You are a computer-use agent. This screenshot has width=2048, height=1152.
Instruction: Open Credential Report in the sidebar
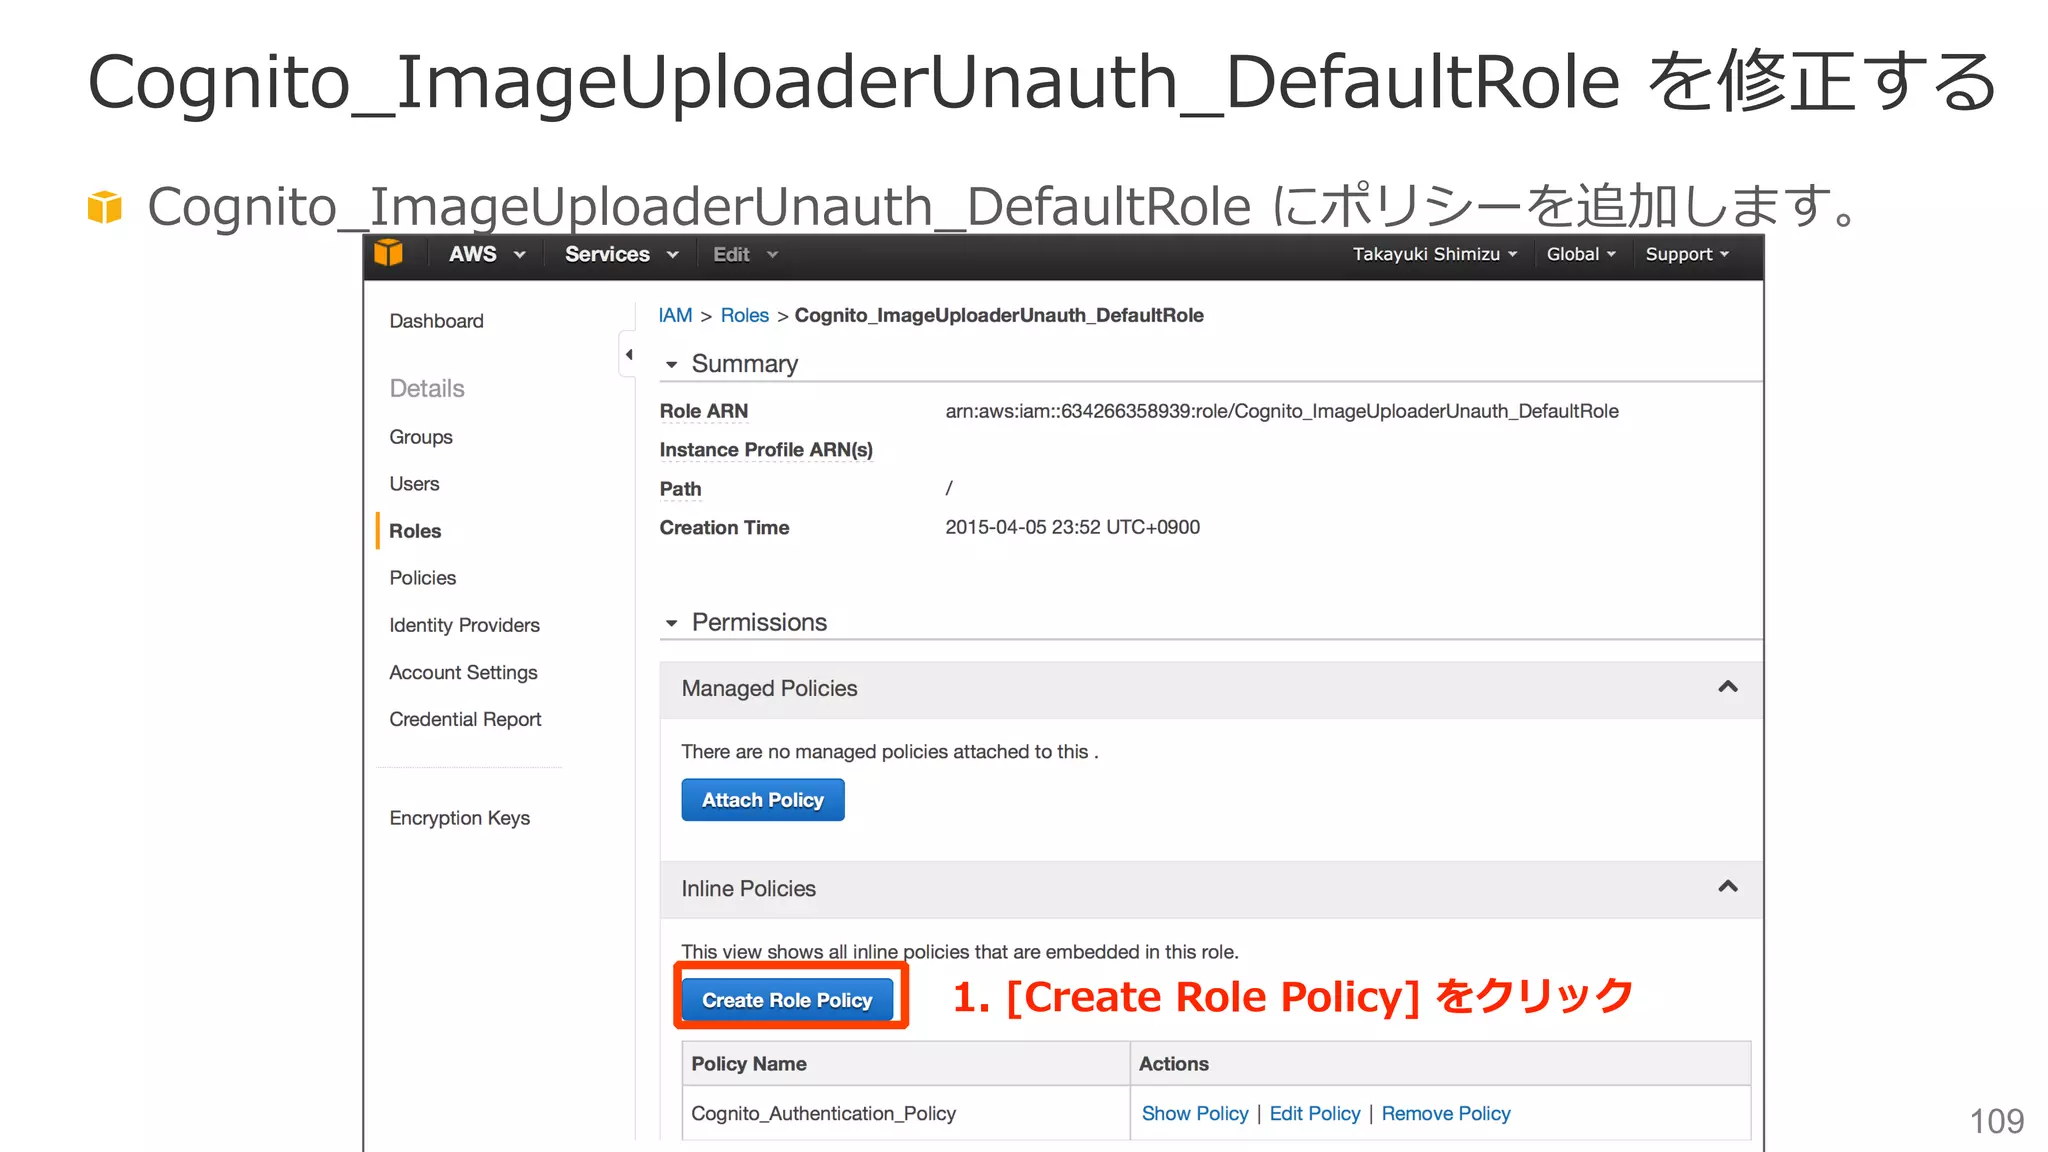point(465,719)
